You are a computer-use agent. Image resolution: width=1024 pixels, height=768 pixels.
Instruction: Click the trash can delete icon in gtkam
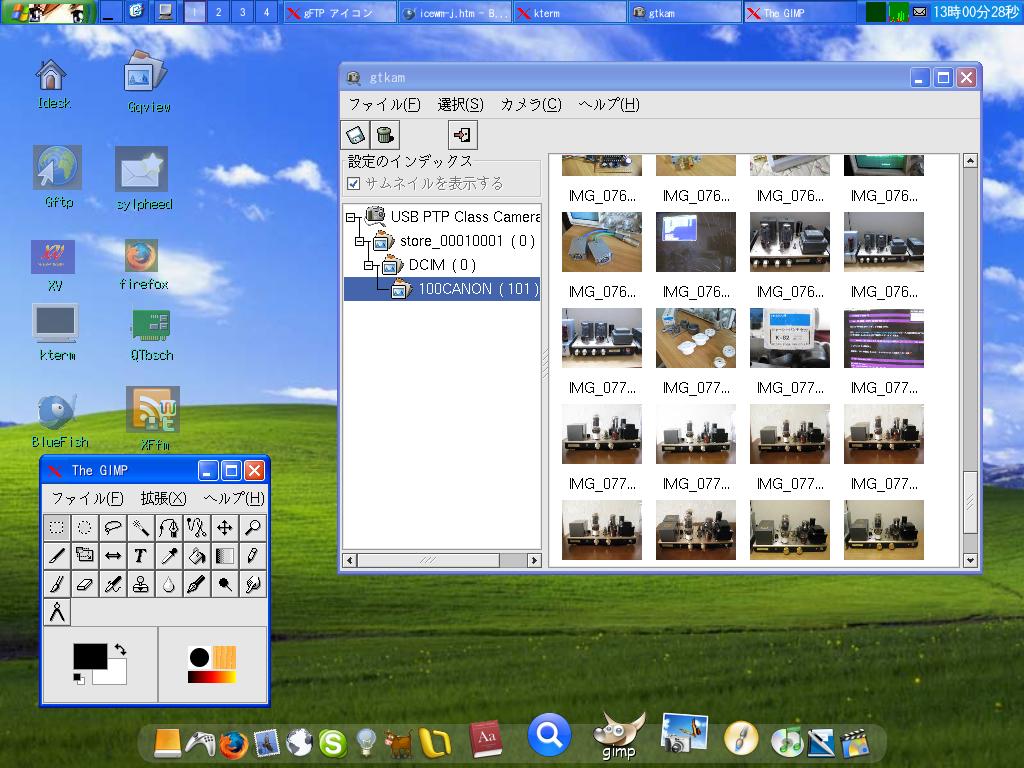point(384,135)
